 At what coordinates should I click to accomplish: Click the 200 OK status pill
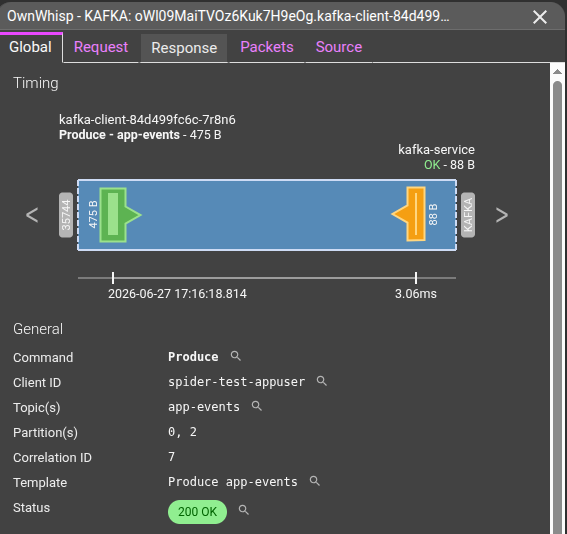tap(197, 512)
